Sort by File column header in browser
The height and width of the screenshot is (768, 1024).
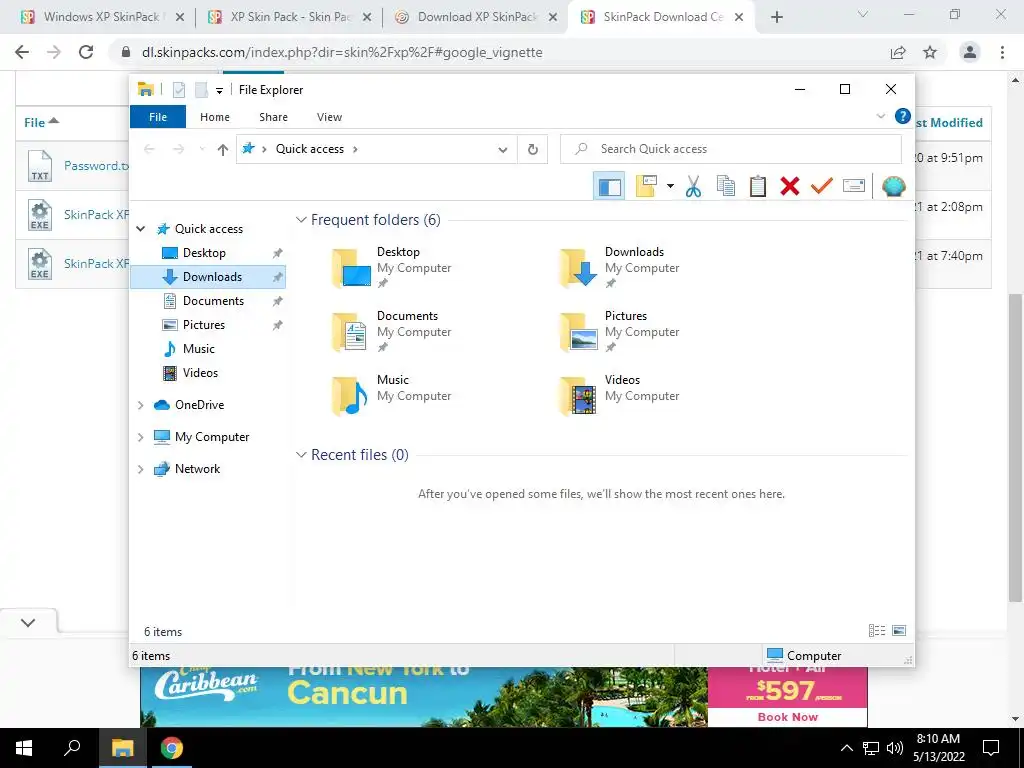click(41, 122)
